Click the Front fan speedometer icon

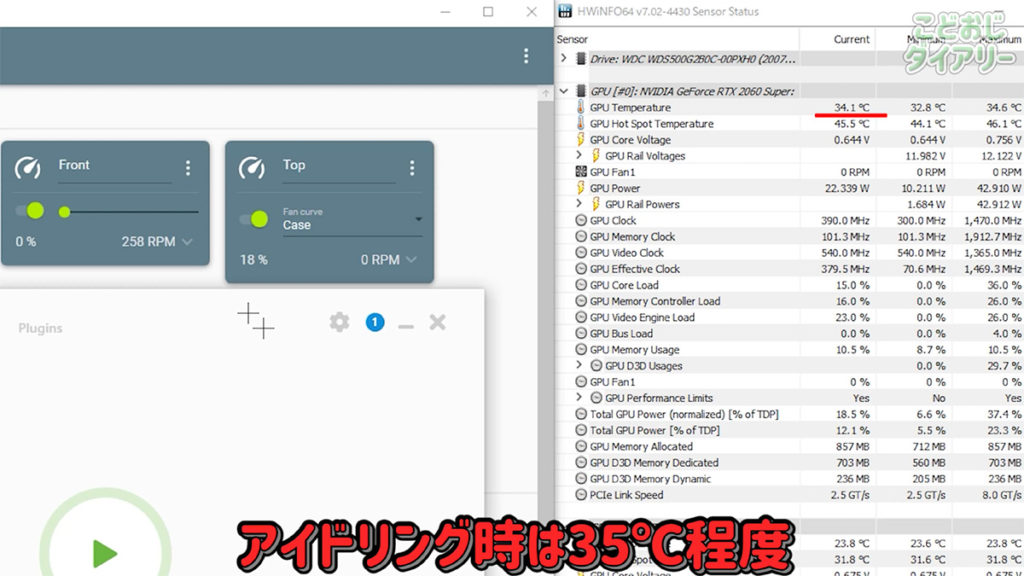coord(28,167)
